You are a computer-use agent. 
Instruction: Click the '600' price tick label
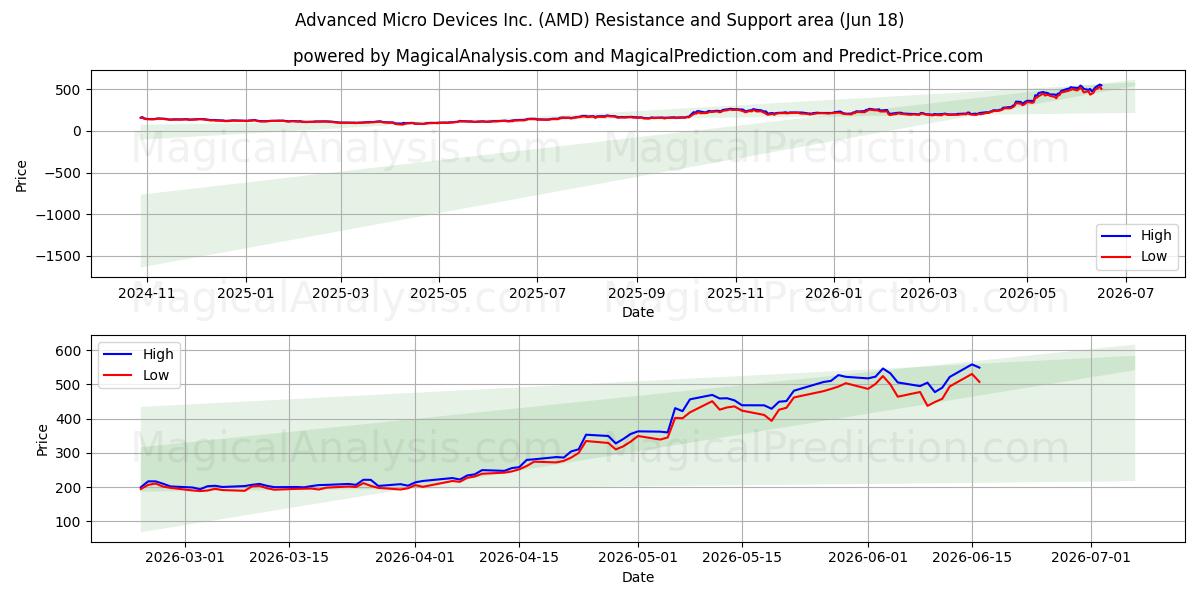(x=70, y=351)
